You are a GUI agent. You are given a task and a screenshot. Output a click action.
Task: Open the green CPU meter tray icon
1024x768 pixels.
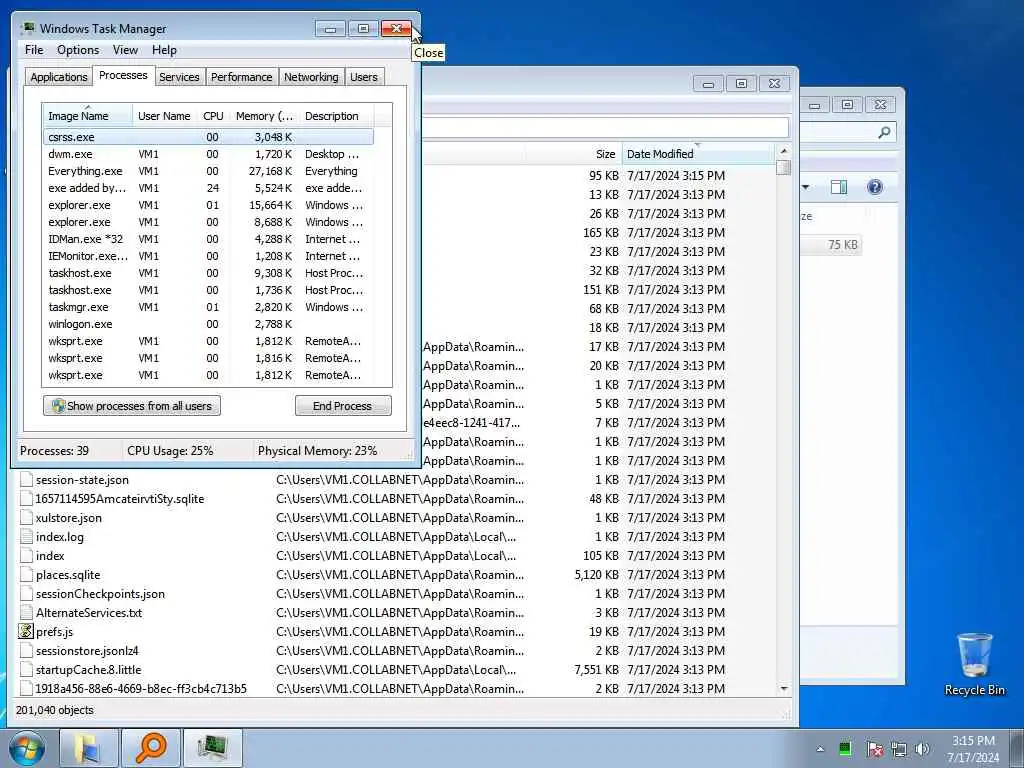845,749
